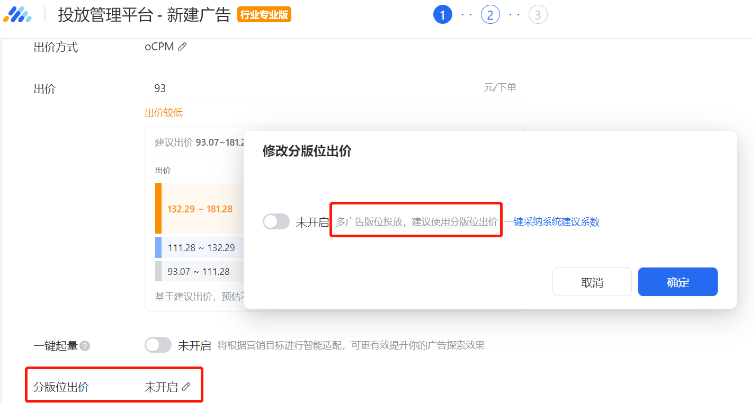Edit the oCPM bidding method pencil icon

pos(182,47)
